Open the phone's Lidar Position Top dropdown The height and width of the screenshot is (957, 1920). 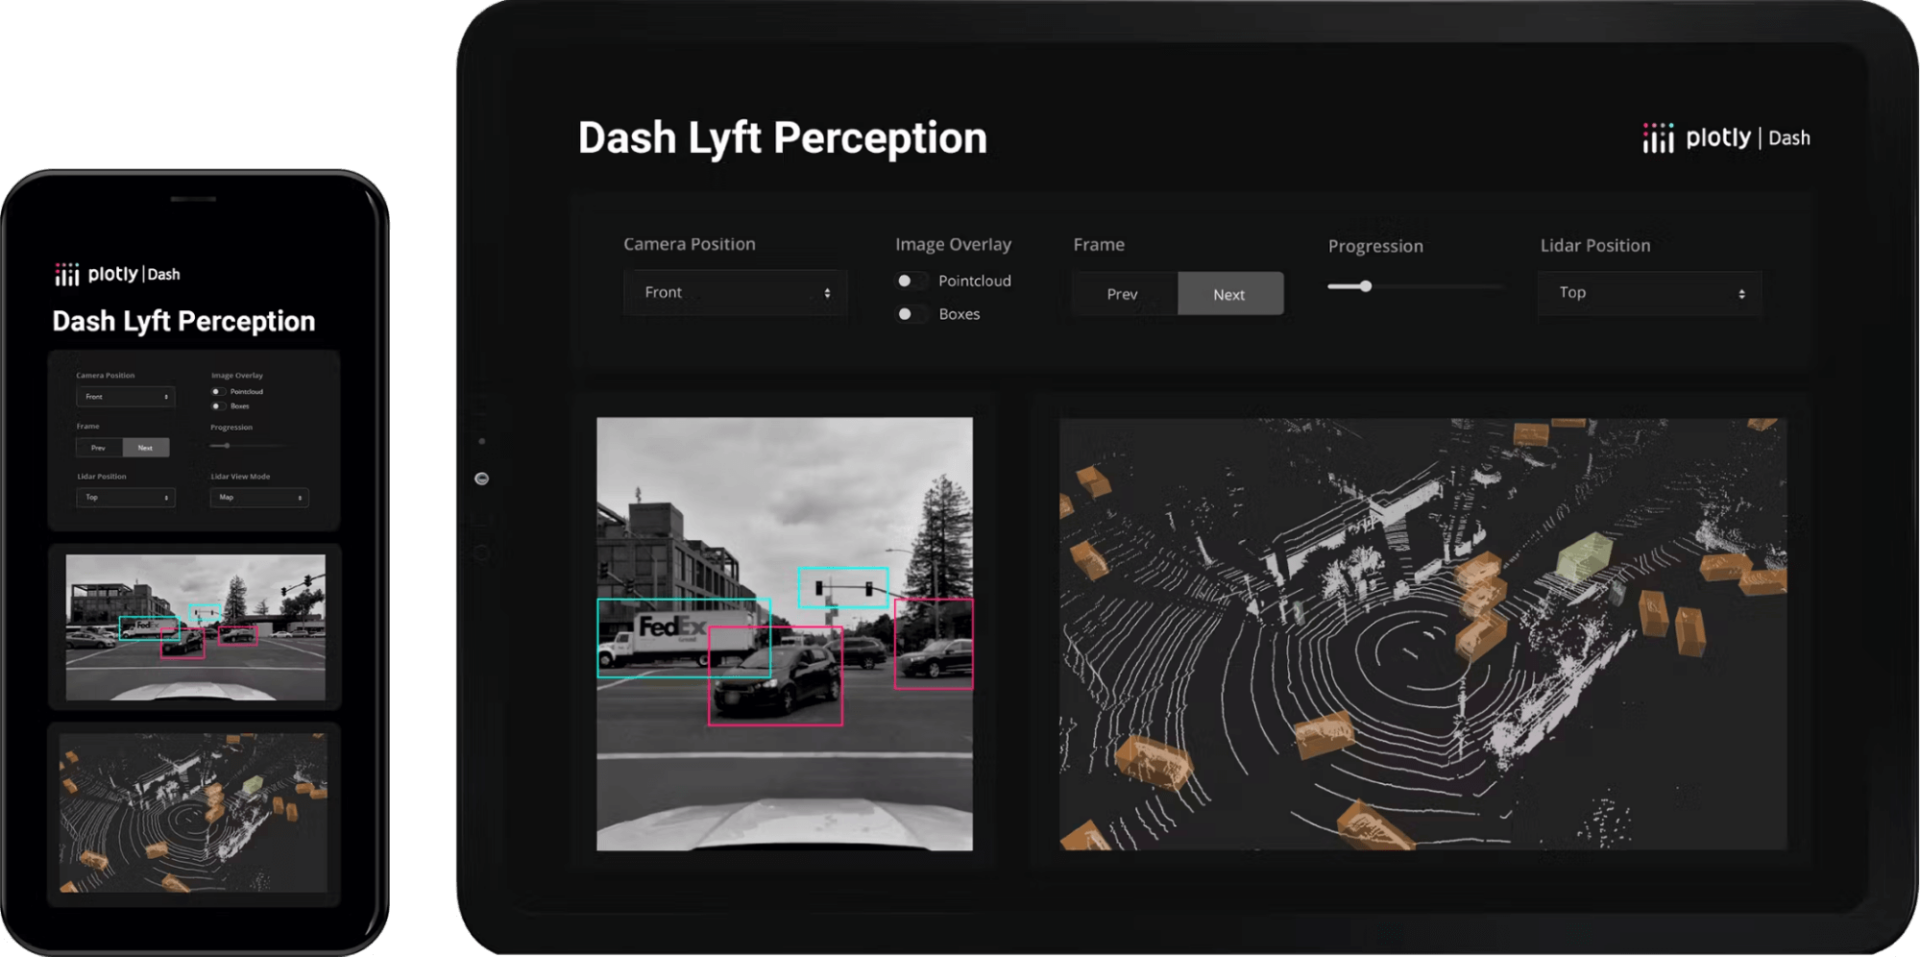[x=126, y=497]
